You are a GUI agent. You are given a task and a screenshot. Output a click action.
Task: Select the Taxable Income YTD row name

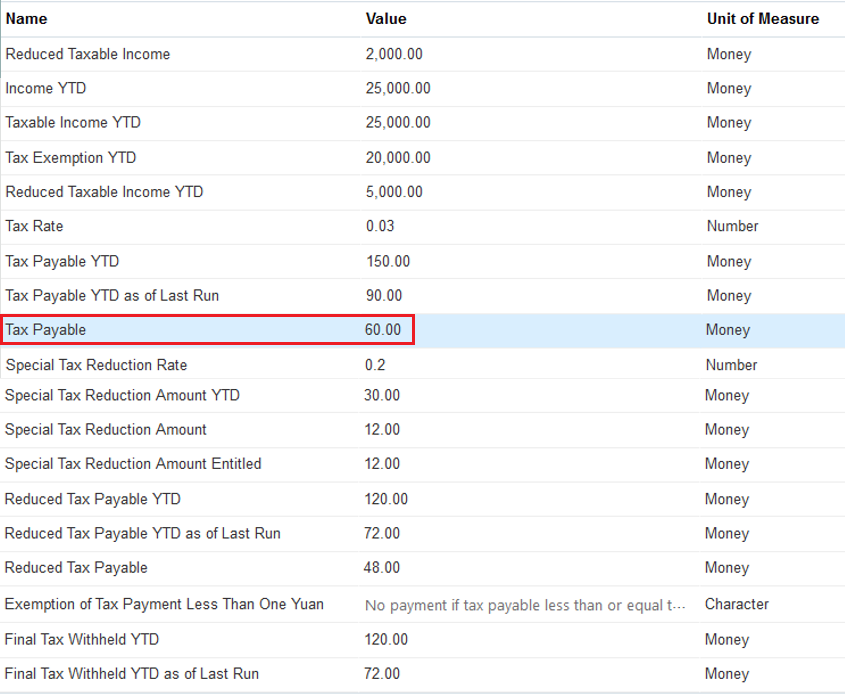73,122
